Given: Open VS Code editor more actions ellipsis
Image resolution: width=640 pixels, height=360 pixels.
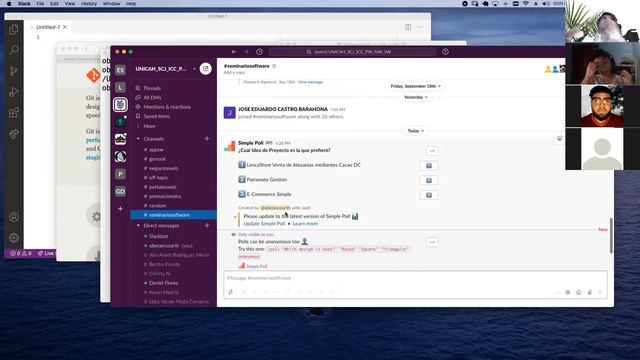Looking at the screenshot, I should coord(420,27).
